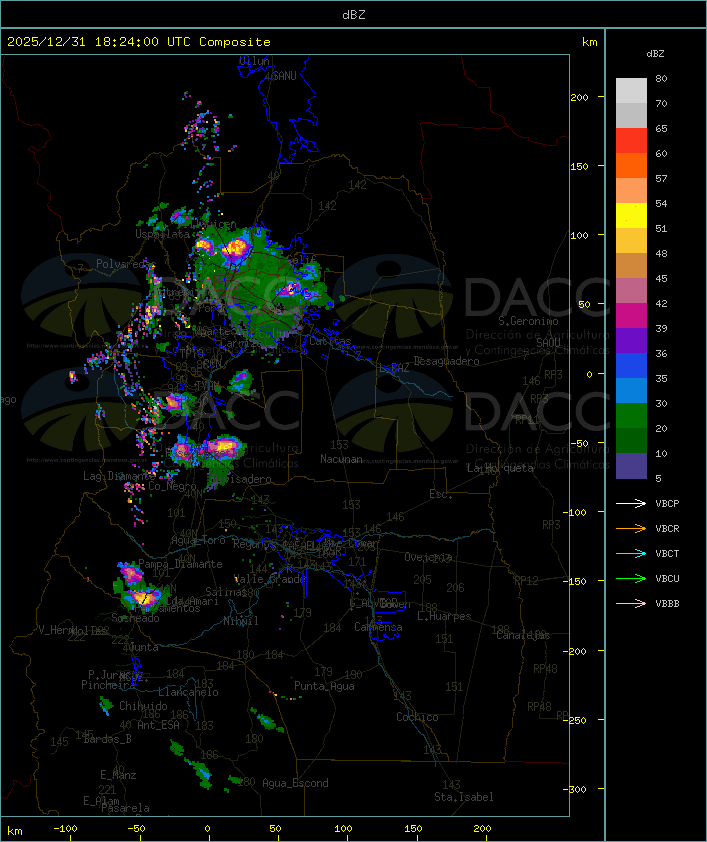Screen dimensions: 707x842
Task: Click the 'Sosneado' map label
Action: click(x=135, y=618)
